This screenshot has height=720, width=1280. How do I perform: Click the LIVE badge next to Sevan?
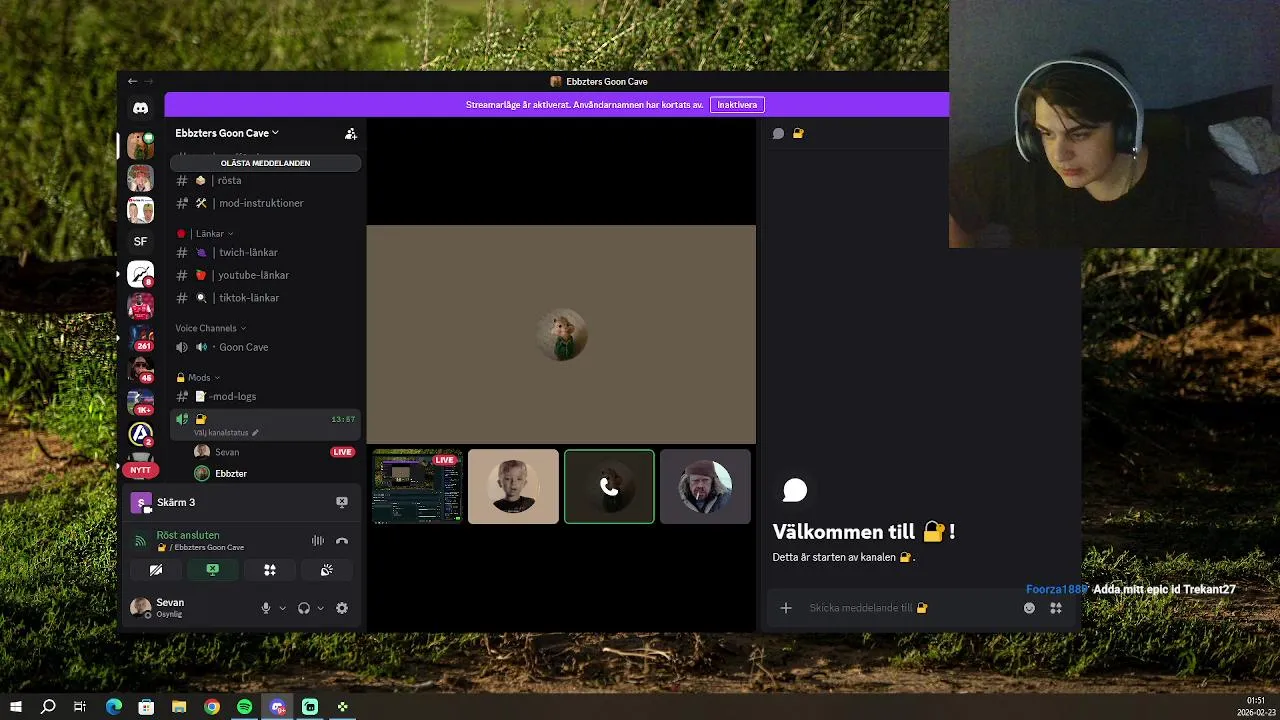[343, 452]
